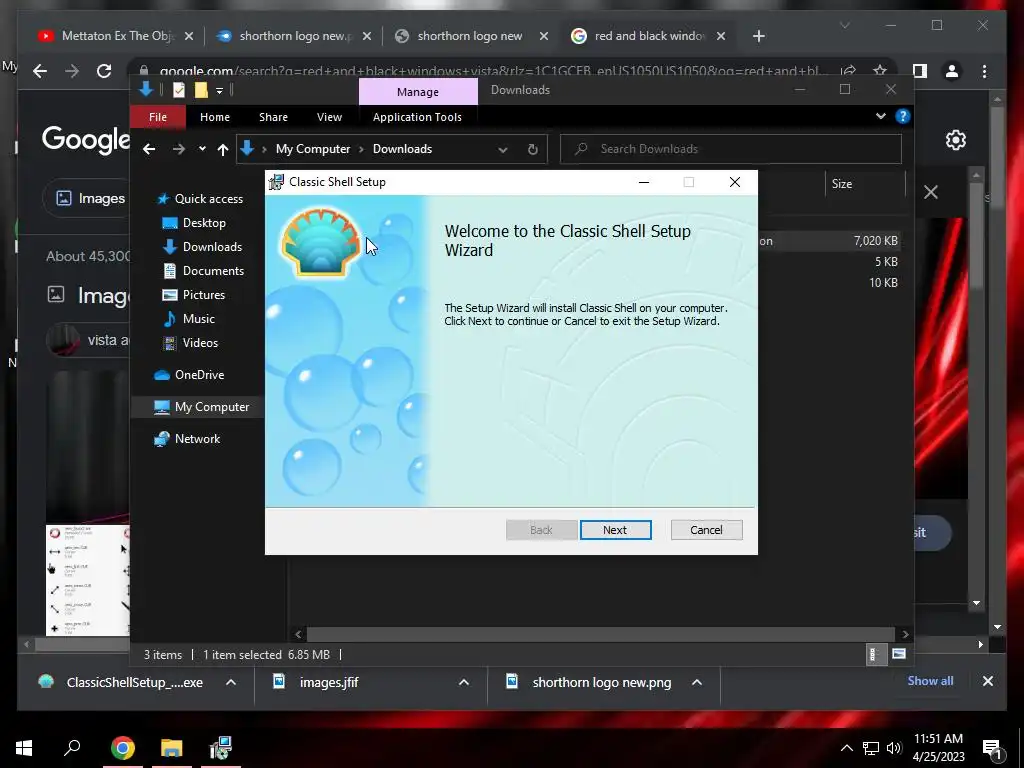
Task: Close the red and black windows tab
Action: [721, 36]
